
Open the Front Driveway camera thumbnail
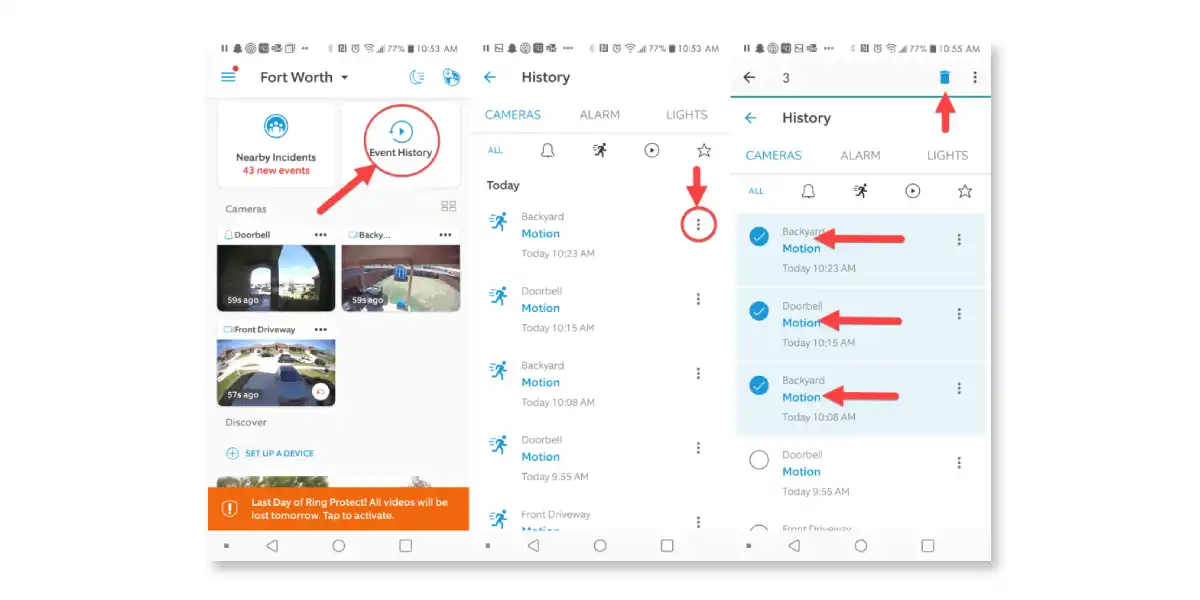276,372
